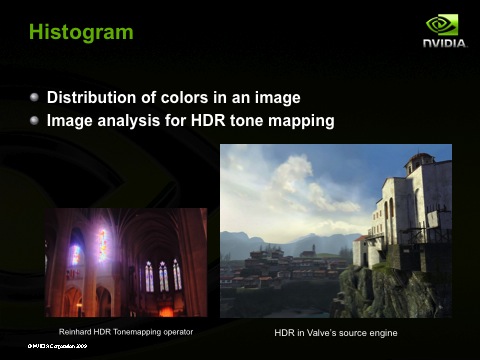Click the cathedral interior image
Image resolution: width=480 pixels, height=360 pixels.
coord(126,262)
